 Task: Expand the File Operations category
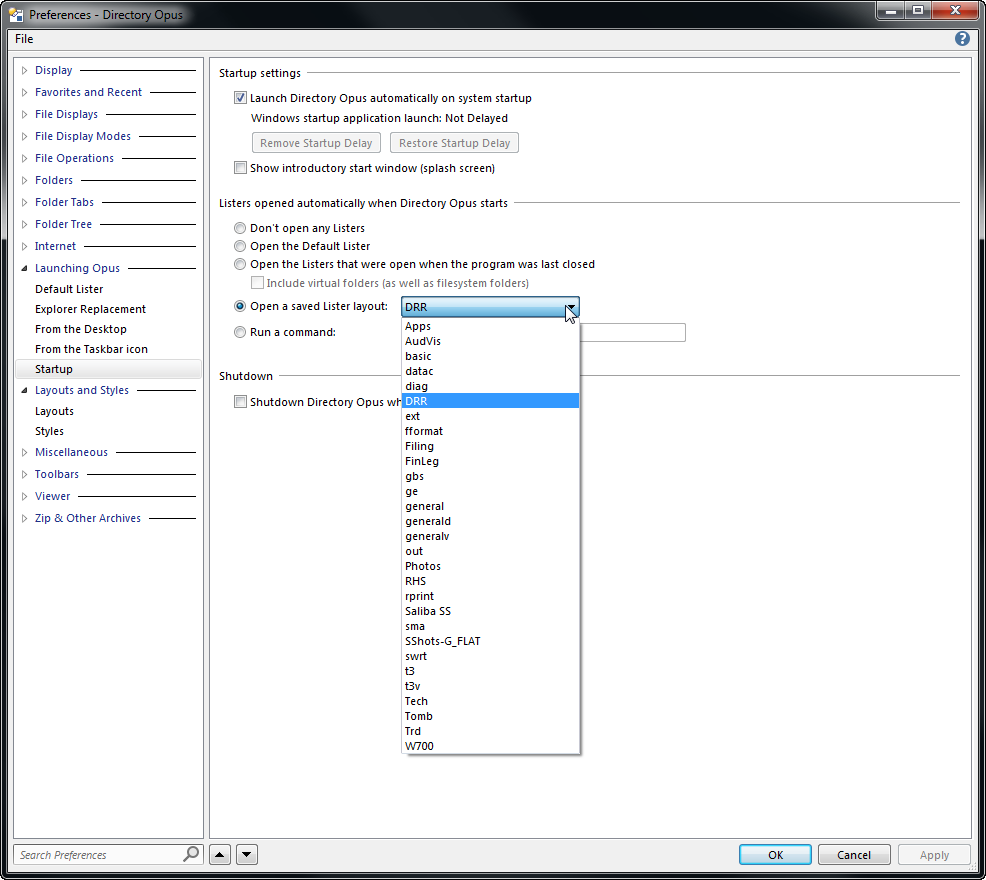tap(25, 159)
